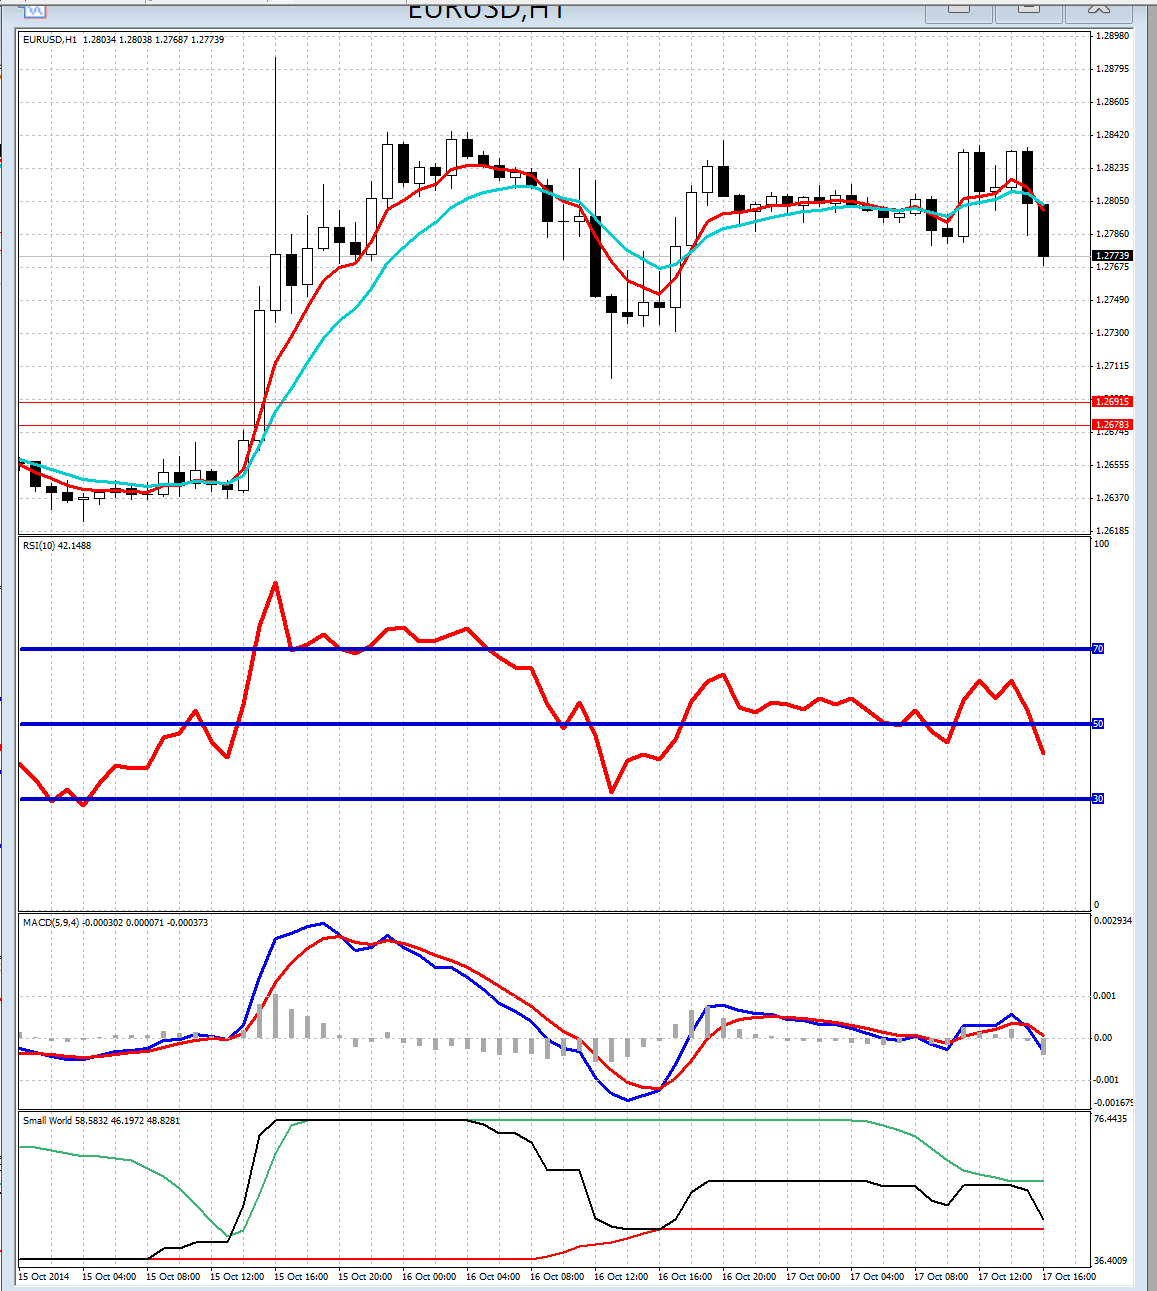1157x1291 pixels.
Task: Click the RSI level 70 tag
Action: 1098,649
